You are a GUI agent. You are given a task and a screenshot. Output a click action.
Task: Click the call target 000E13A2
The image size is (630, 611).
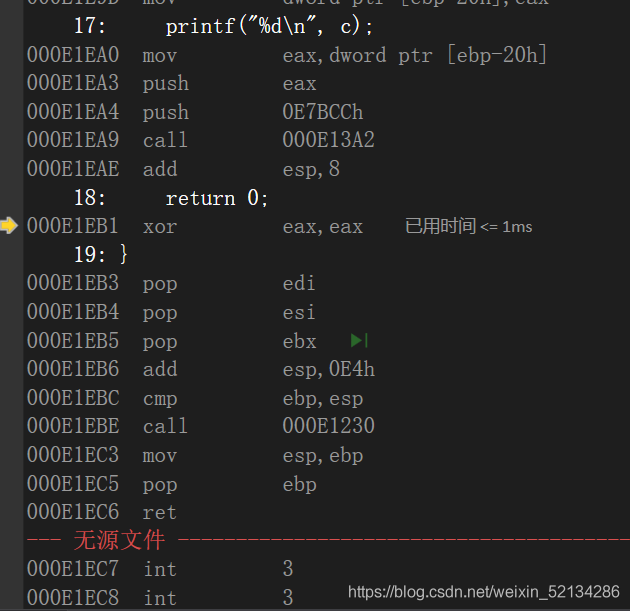328,140
